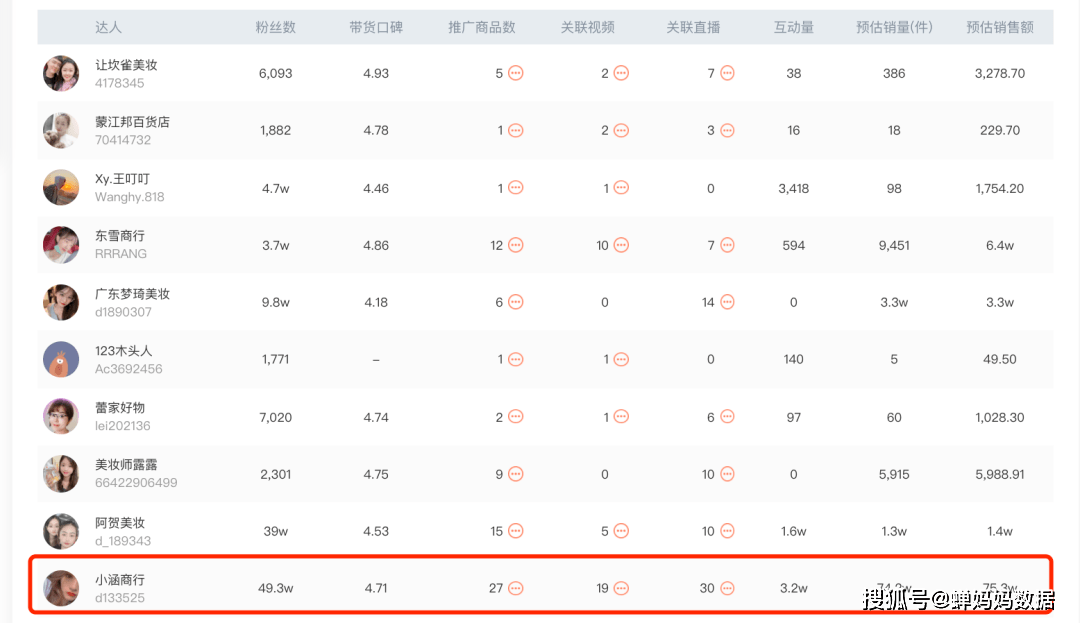The height and width of the screenshot is (623, 1080).
Task: Click the 带货口碑 column header
Action: coord(376,27)
